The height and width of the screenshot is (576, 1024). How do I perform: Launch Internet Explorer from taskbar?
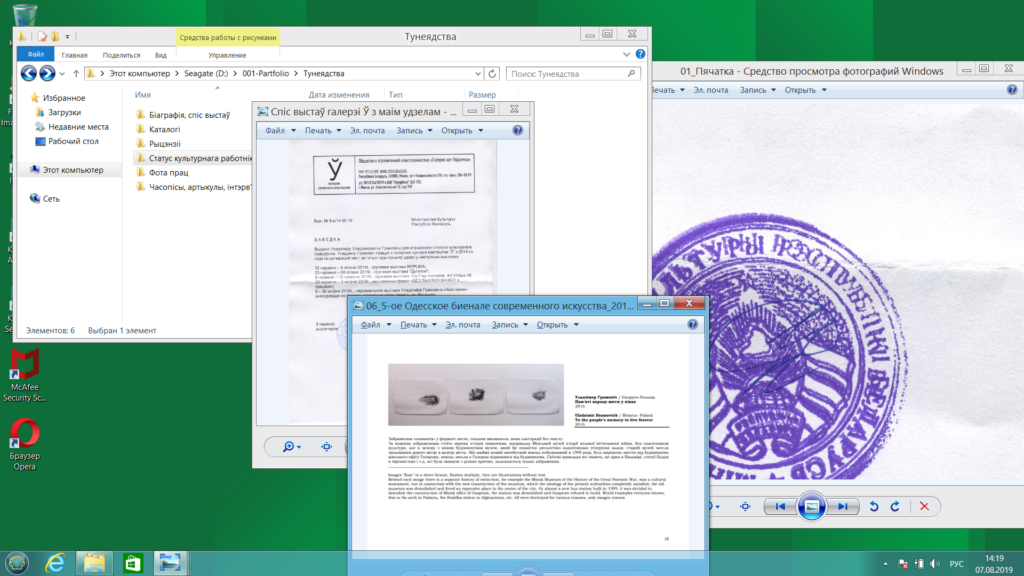pyautogui.click(x=55, y=563)
